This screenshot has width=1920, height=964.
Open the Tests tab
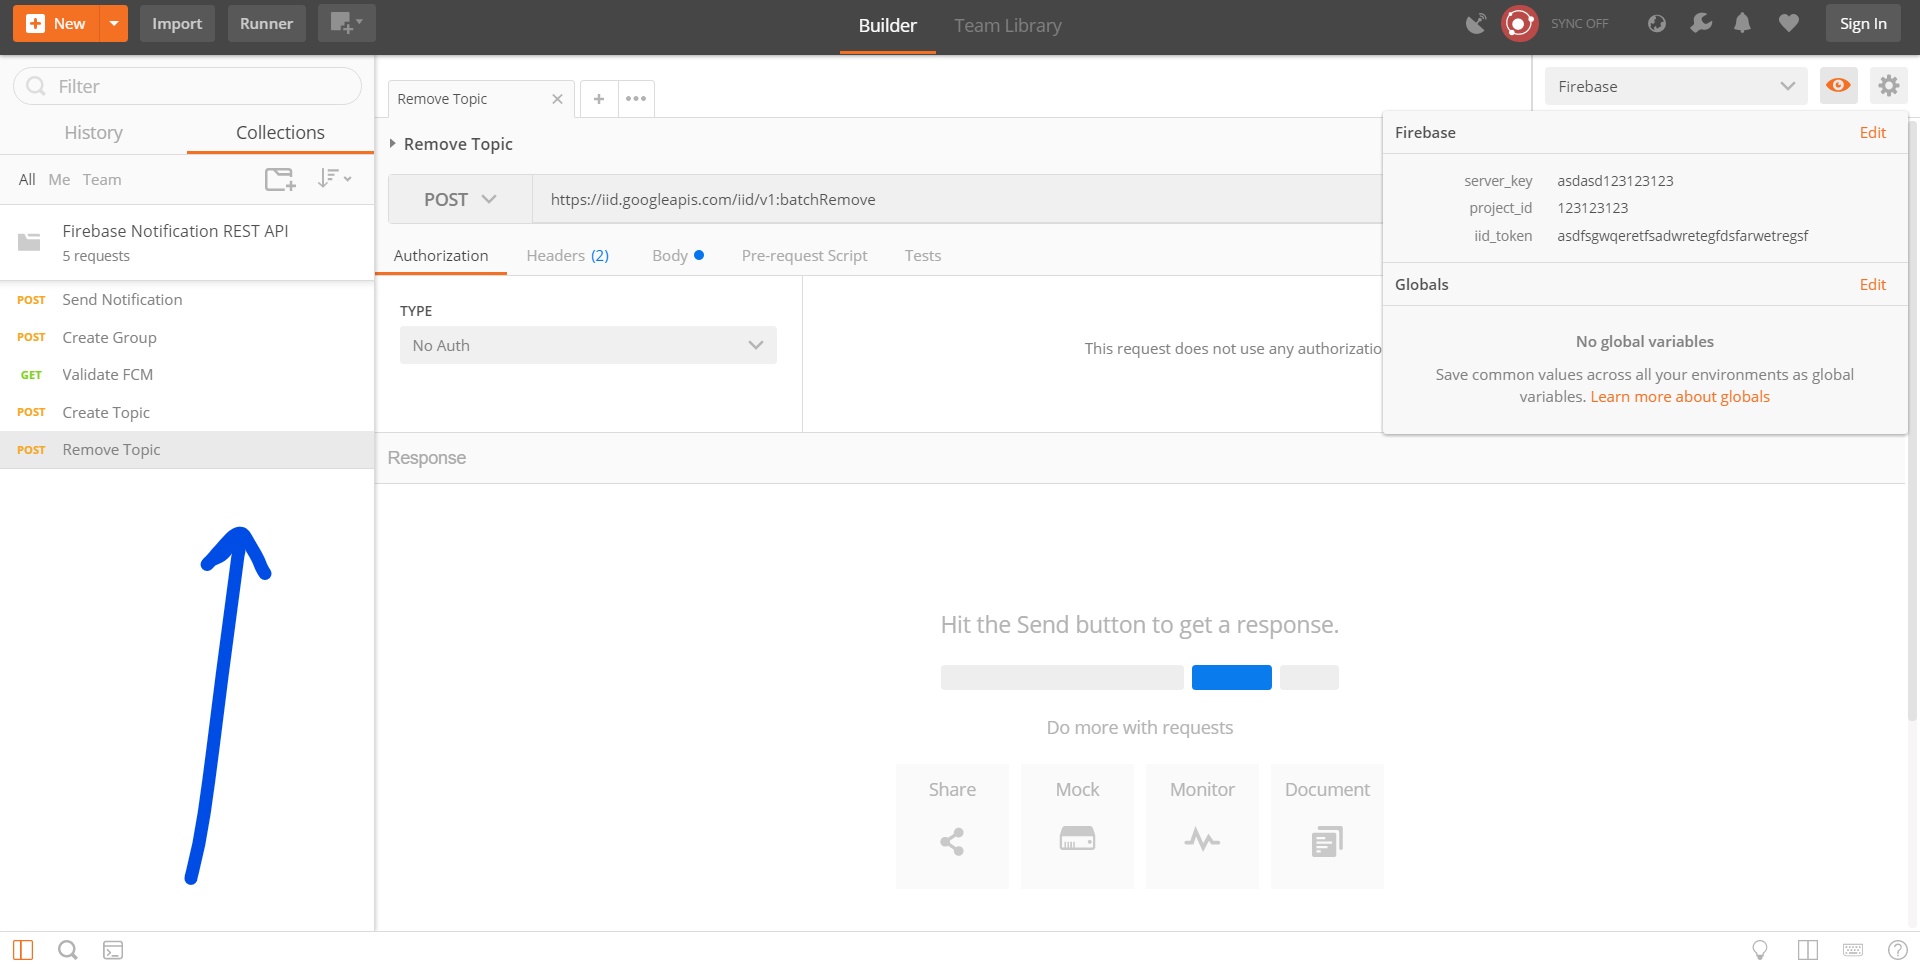pyautogui.click(x=922, y=255)
